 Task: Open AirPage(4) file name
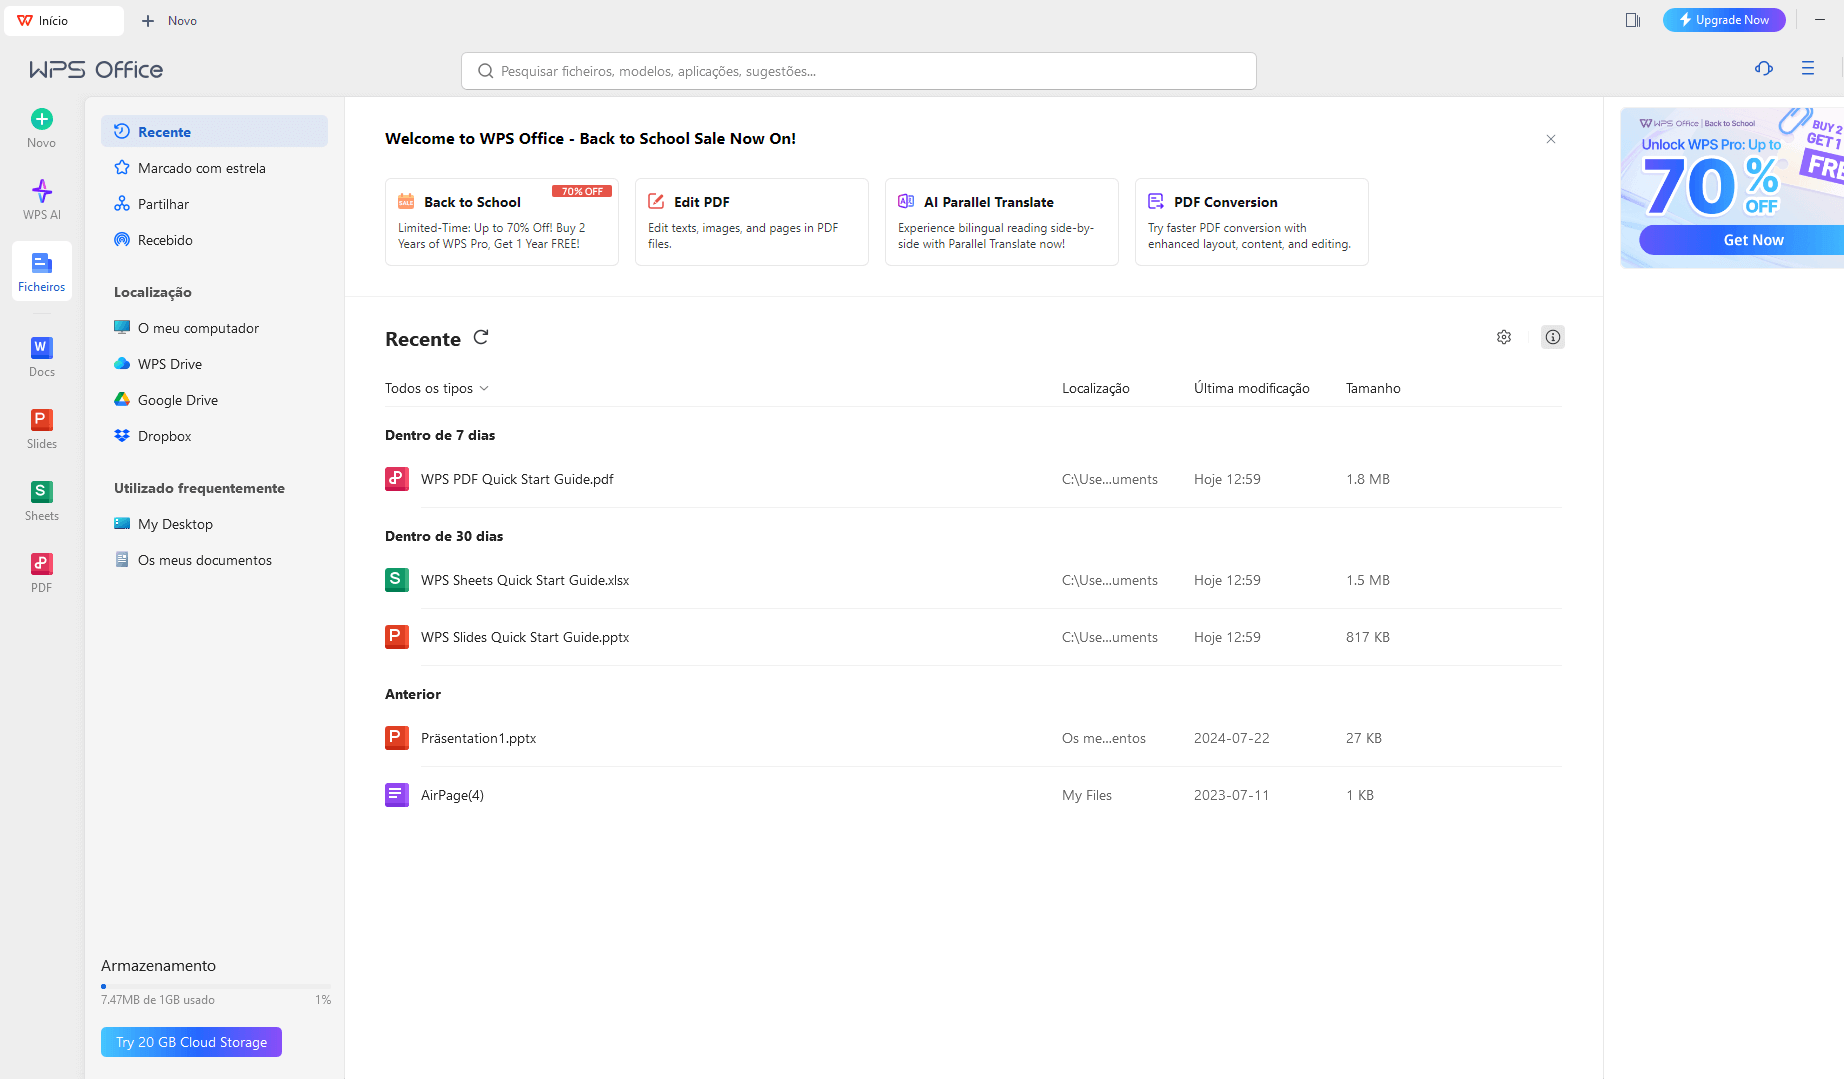click(452, 795)
